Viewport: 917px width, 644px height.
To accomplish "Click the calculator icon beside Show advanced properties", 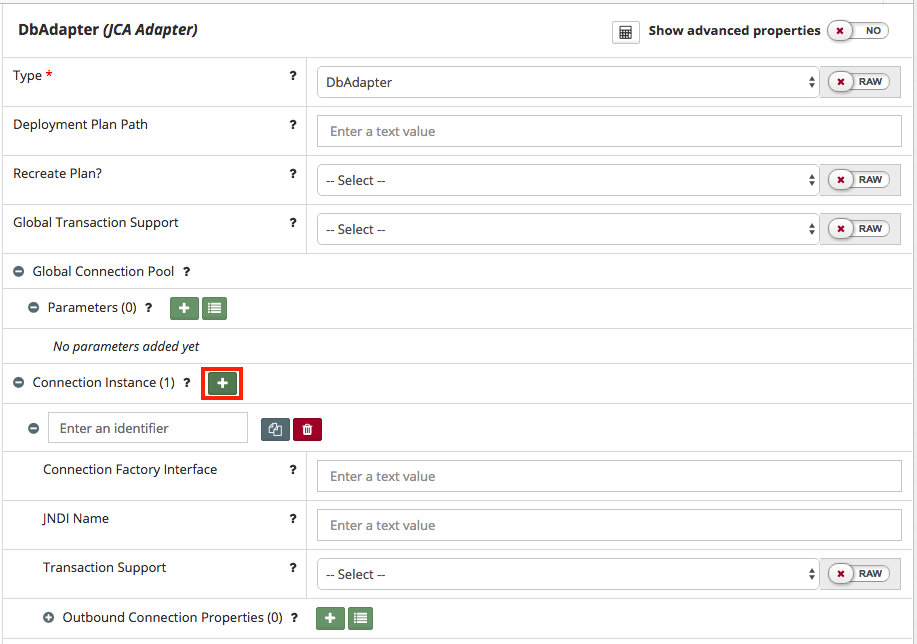I will (625, 32).
